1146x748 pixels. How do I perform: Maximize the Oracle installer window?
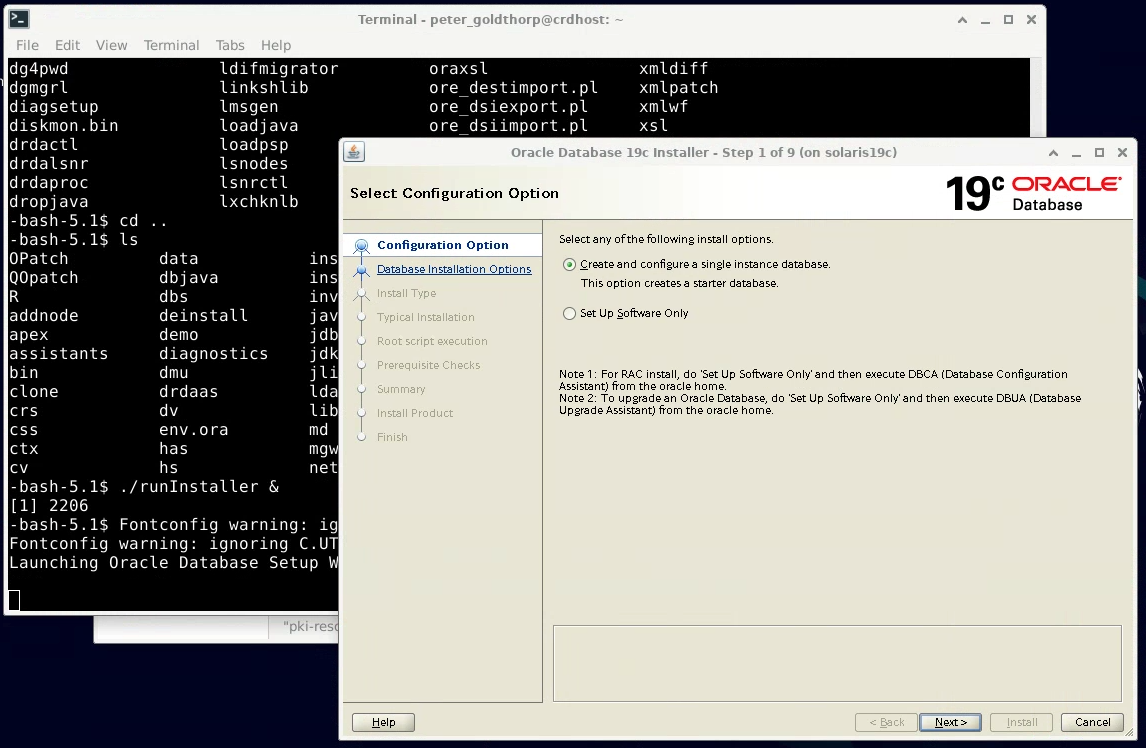(x=1099, y=153)
